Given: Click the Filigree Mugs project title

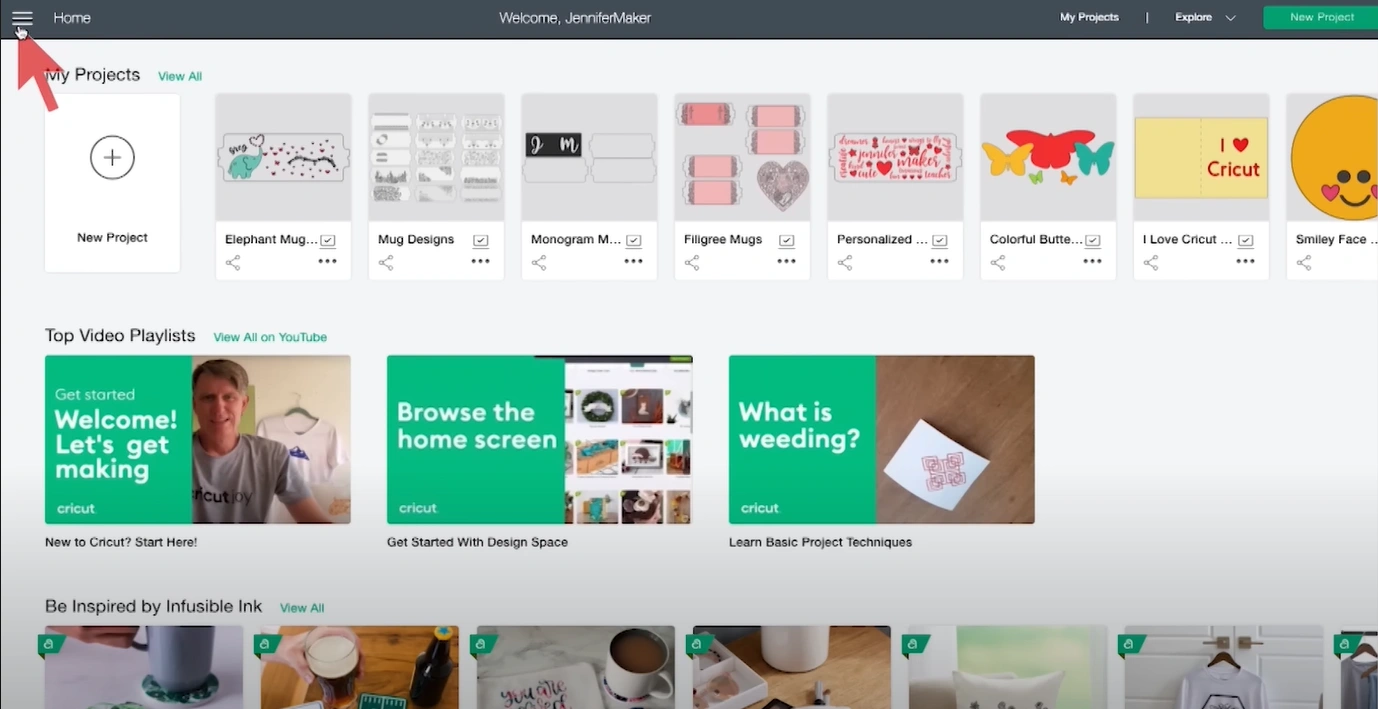Looking at the screenshot, I should coord(723,240).
